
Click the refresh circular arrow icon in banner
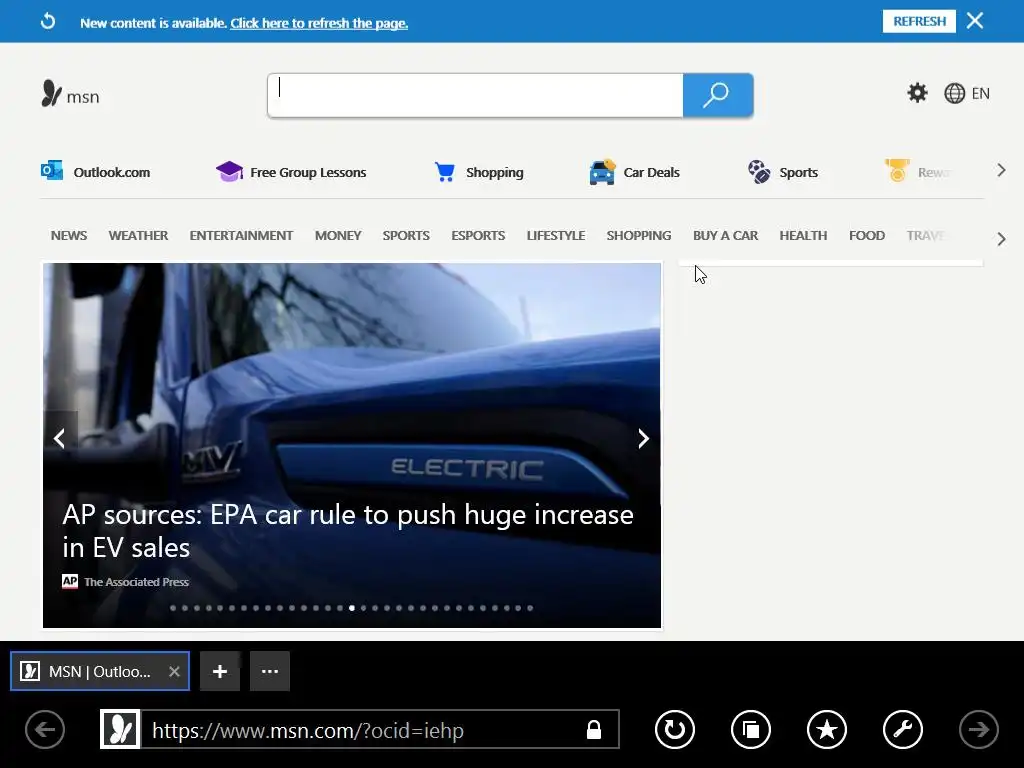pyautogui.click(x=48, y=22)
